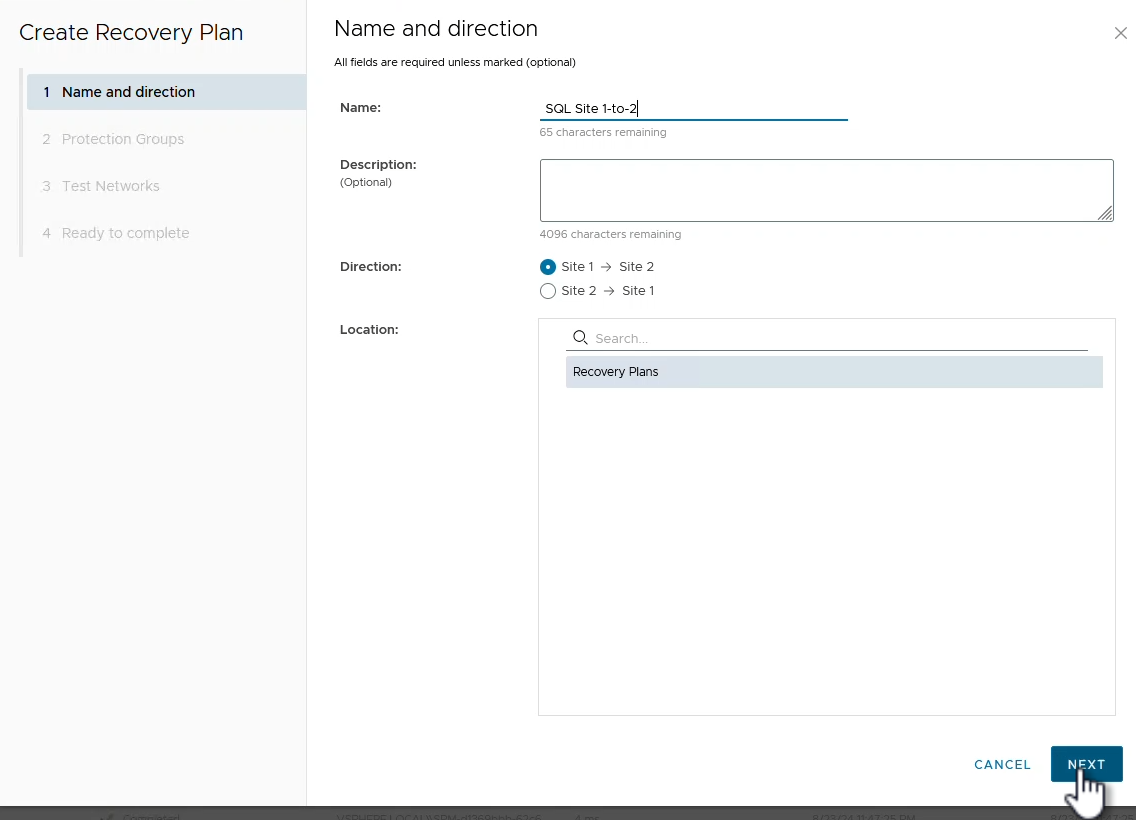Click the 'Description:' field label

coord(378,164)
